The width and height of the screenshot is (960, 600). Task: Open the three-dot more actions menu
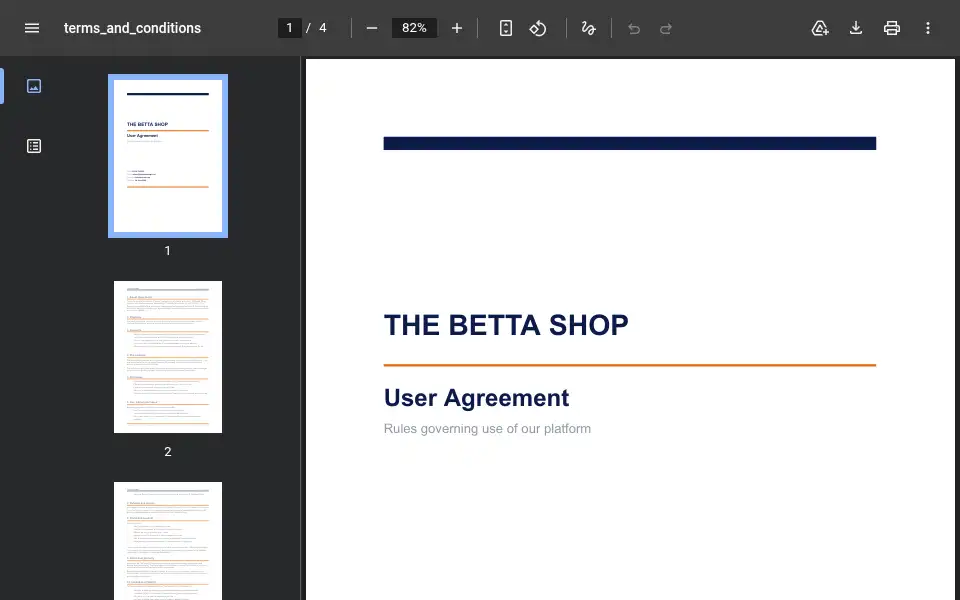[x=928, y=28]
